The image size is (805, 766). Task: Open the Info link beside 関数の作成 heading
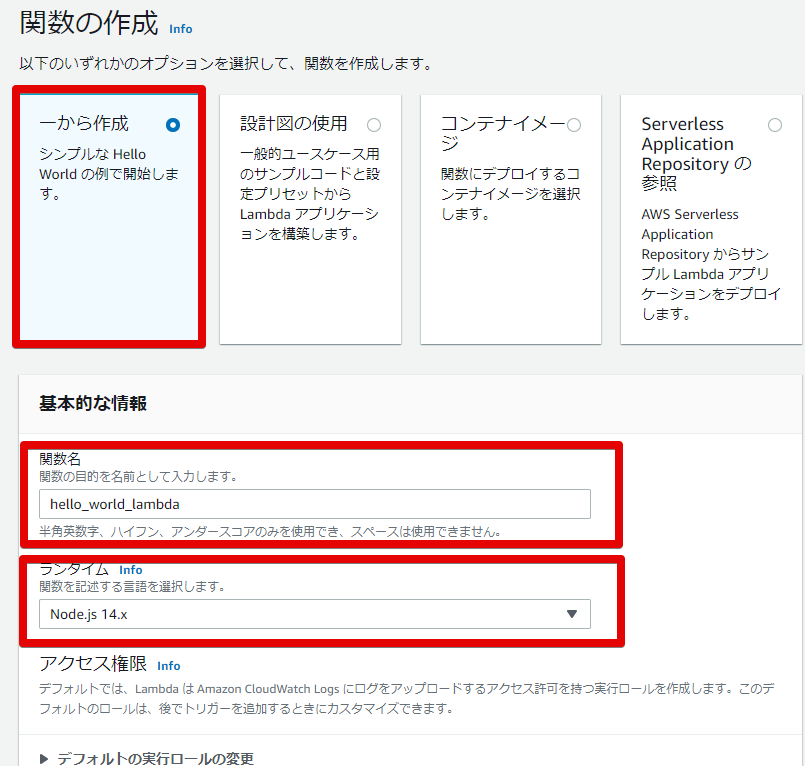[x=180, y=30]
